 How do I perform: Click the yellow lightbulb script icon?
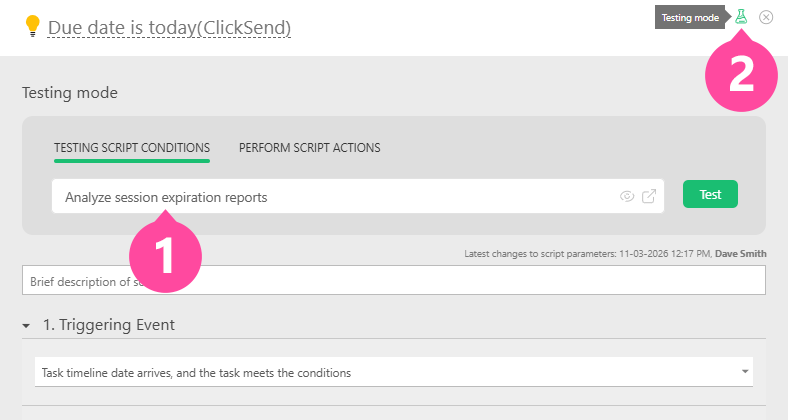(32, 27)
